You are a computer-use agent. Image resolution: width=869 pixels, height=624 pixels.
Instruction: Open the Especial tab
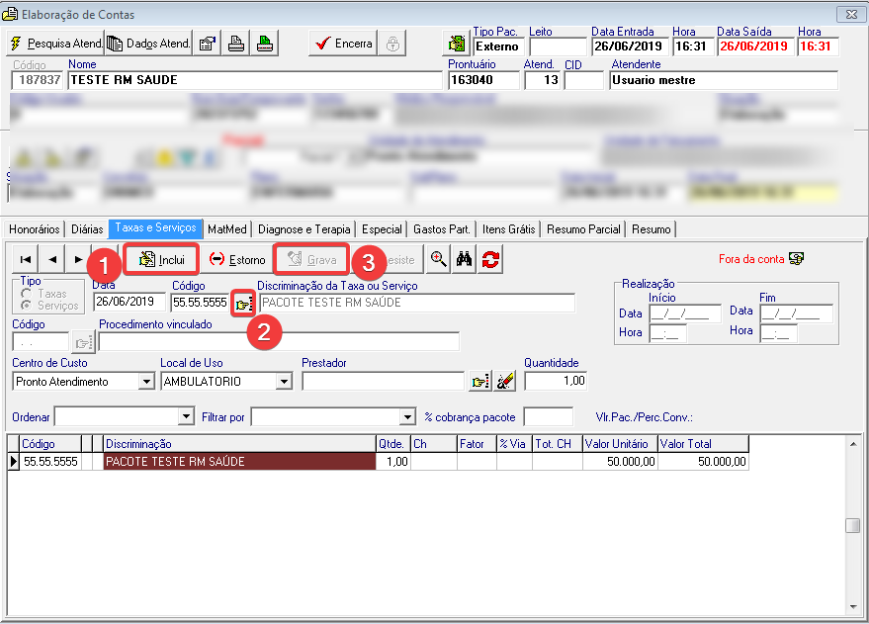point(381,229)
